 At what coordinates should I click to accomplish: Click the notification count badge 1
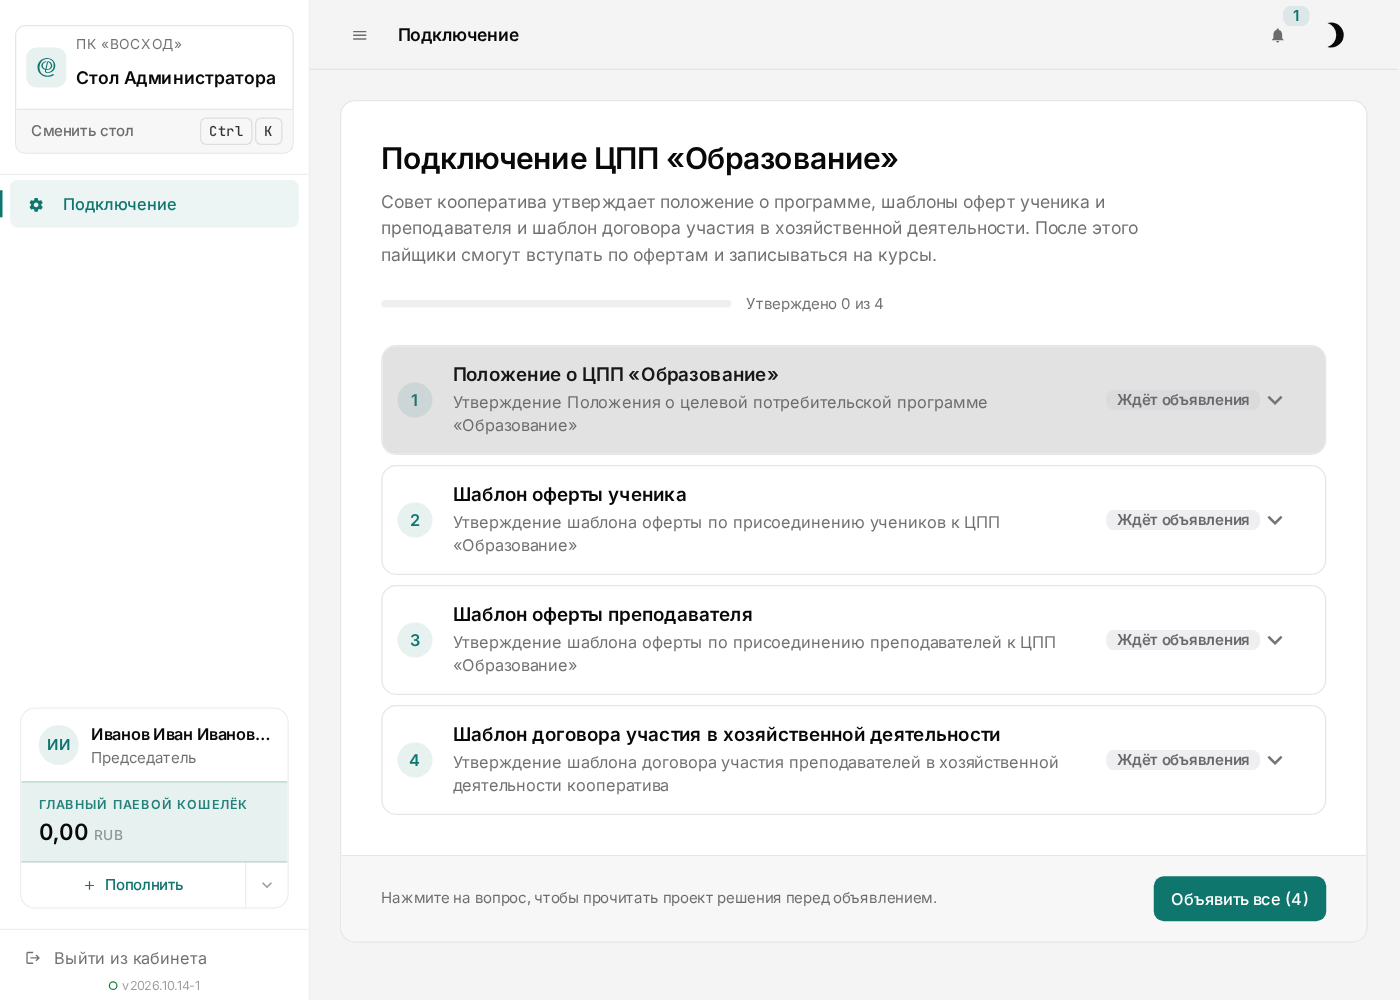click(1296, 16)
